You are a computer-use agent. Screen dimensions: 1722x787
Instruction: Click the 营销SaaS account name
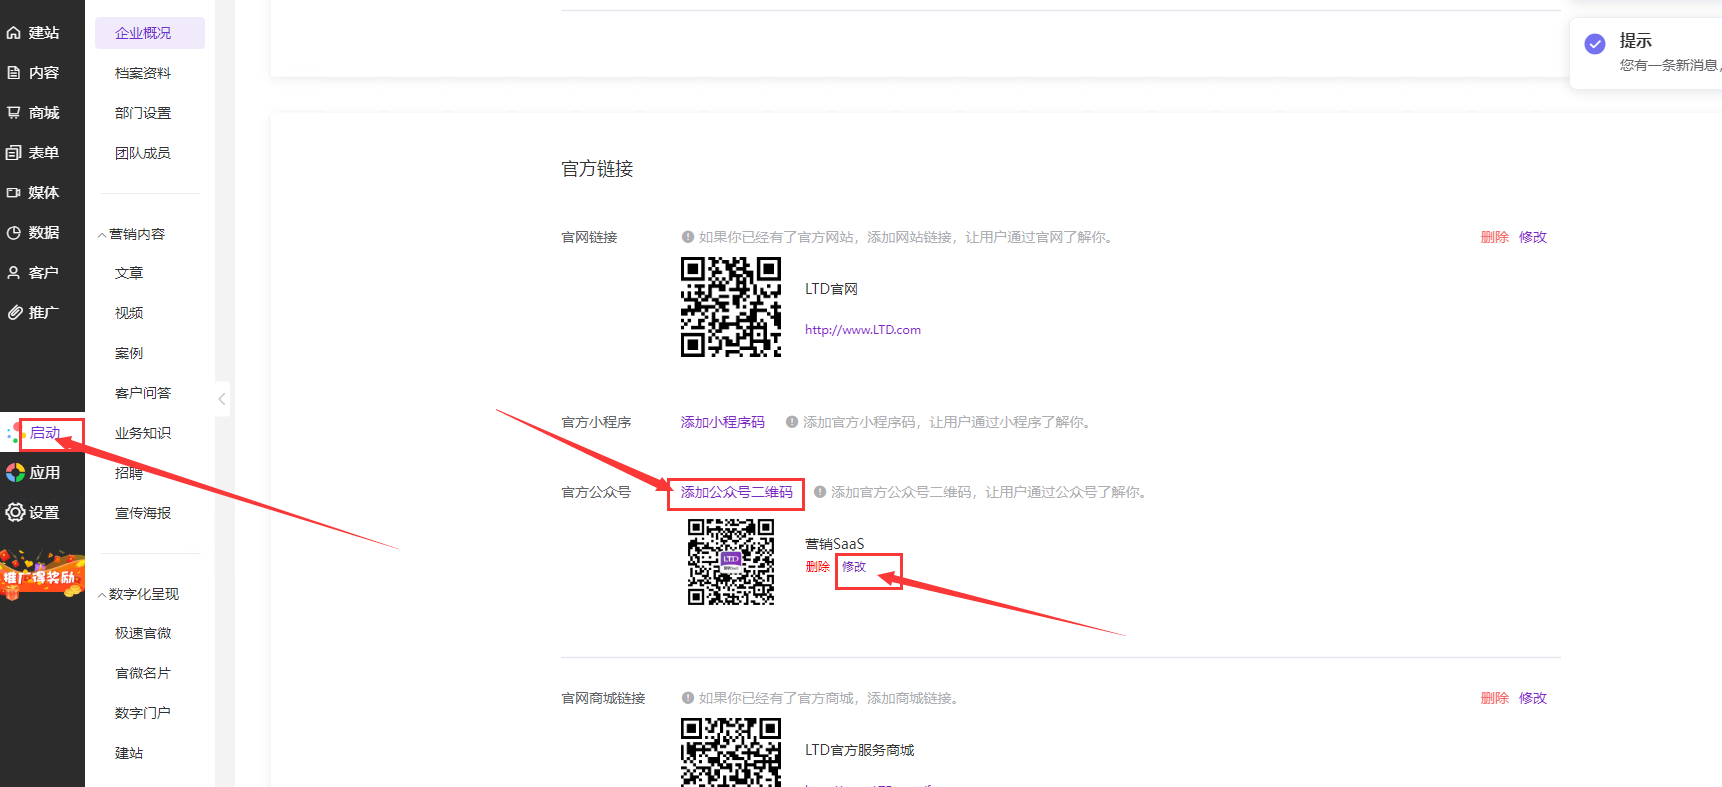click(835, 544)
